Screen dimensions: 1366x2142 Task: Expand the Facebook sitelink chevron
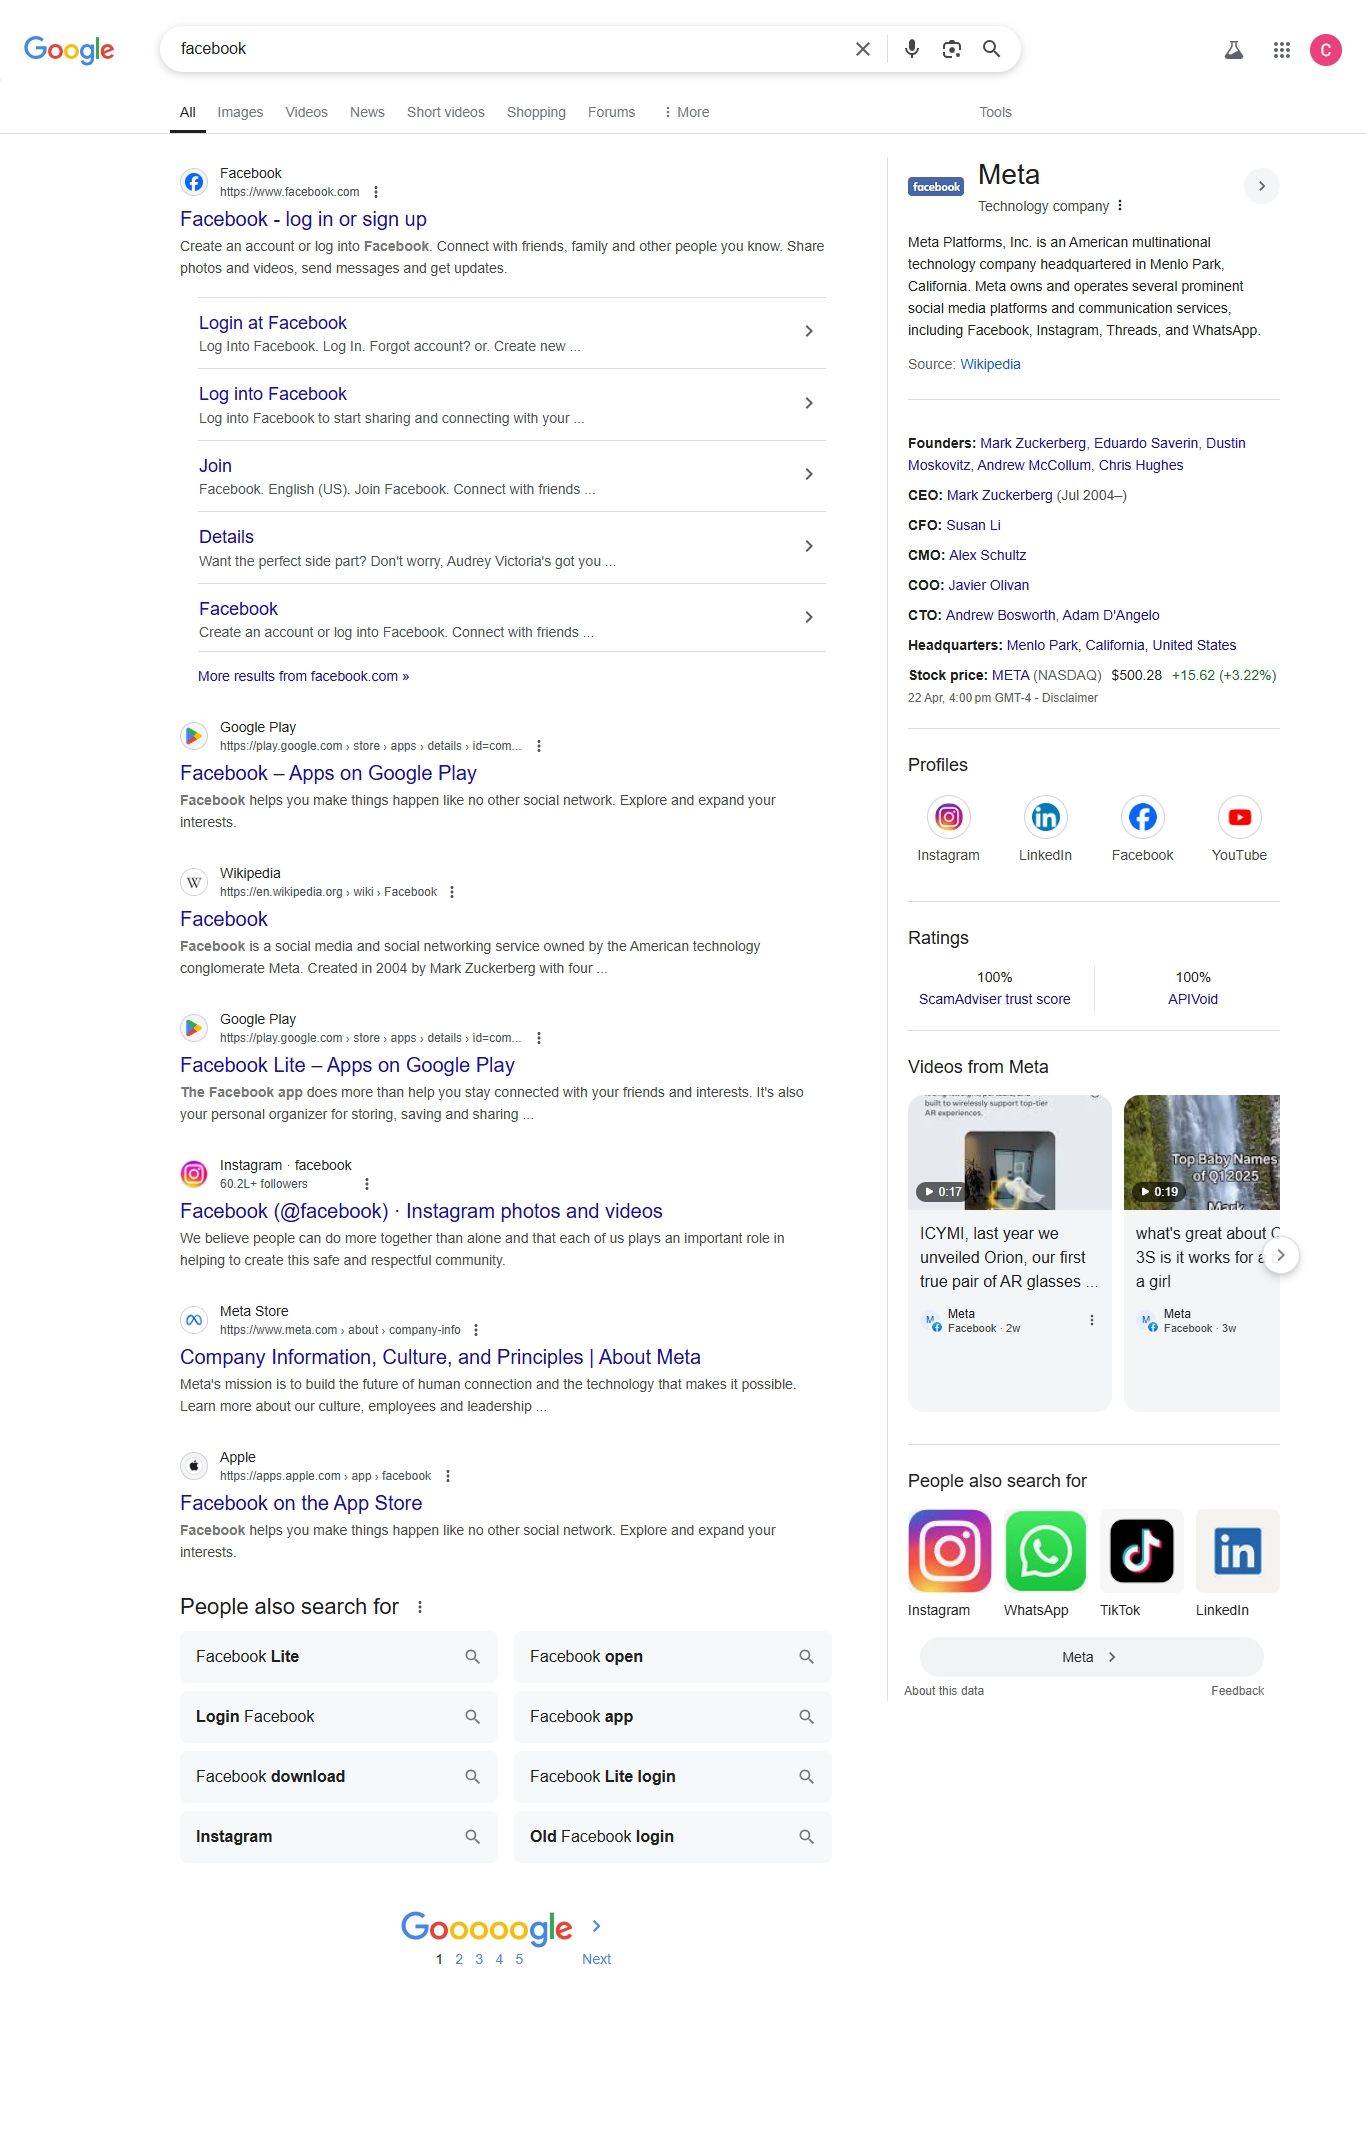[x=809, y=617]
